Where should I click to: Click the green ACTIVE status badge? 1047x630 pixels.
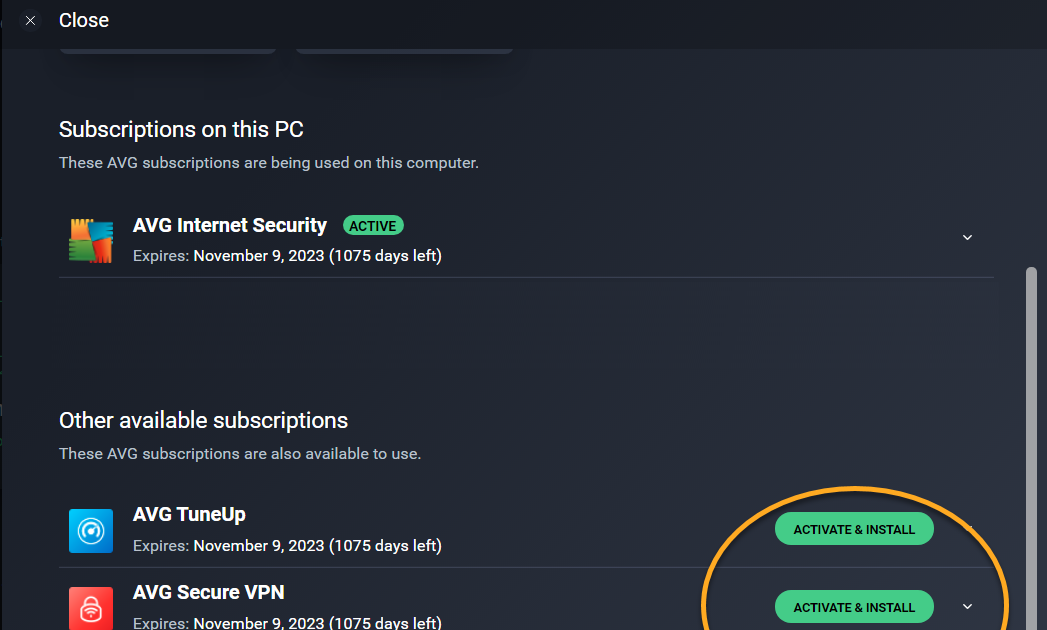373,226
